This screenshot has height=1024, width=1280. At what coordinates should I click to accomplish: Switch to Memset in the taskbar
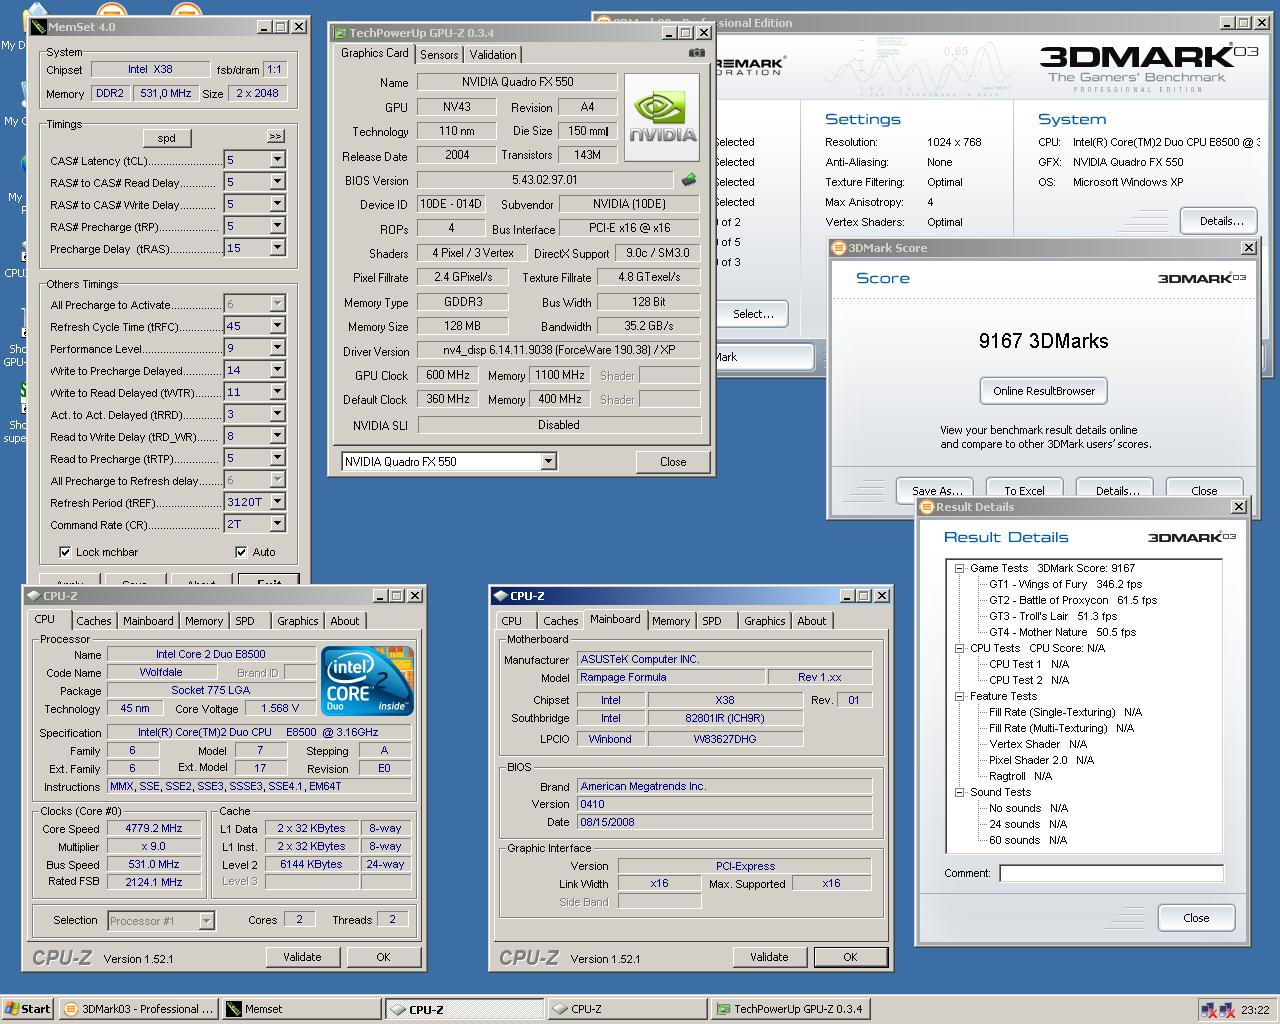pos(301,1009)
